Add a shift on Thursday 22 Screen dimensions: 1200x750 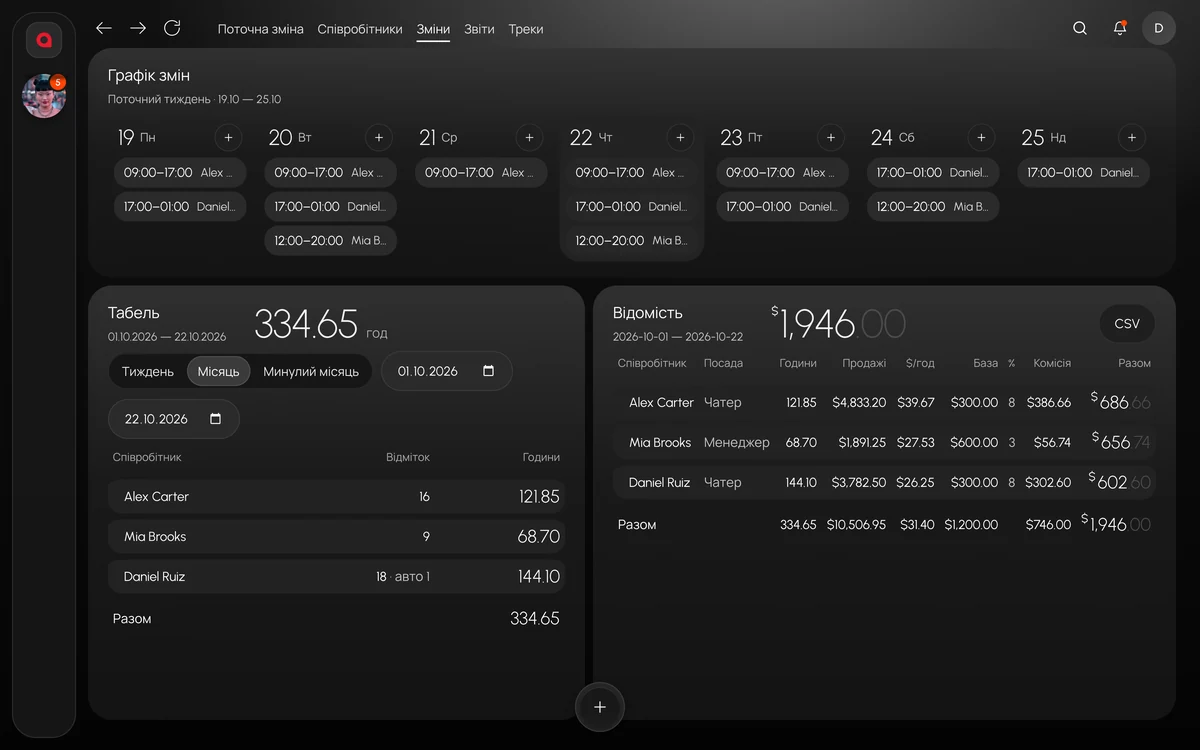coord(680,138)
